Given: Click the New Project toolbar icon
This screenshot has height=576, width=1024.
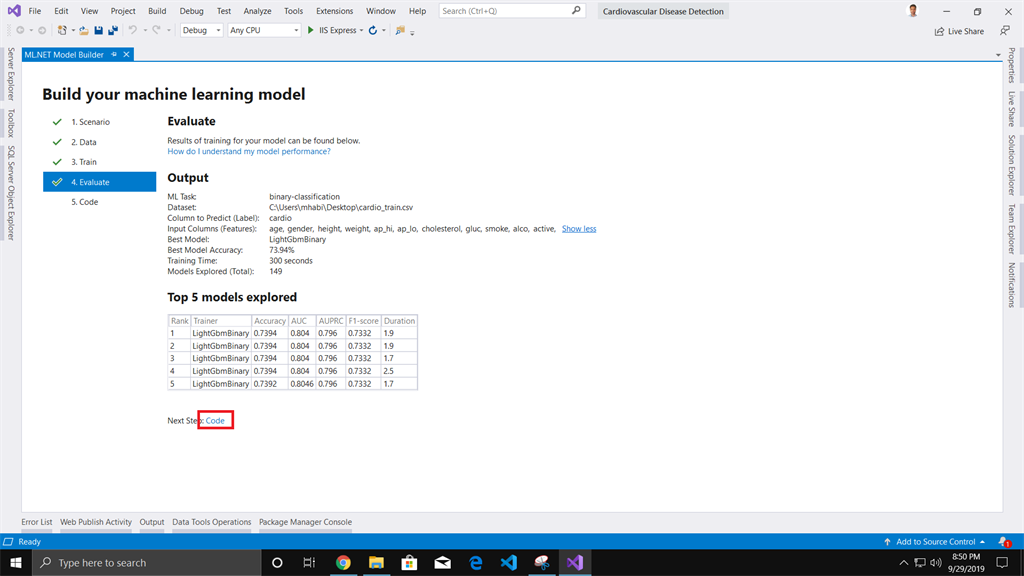Looking at the screenshot, I should click(x=62, y=30).
